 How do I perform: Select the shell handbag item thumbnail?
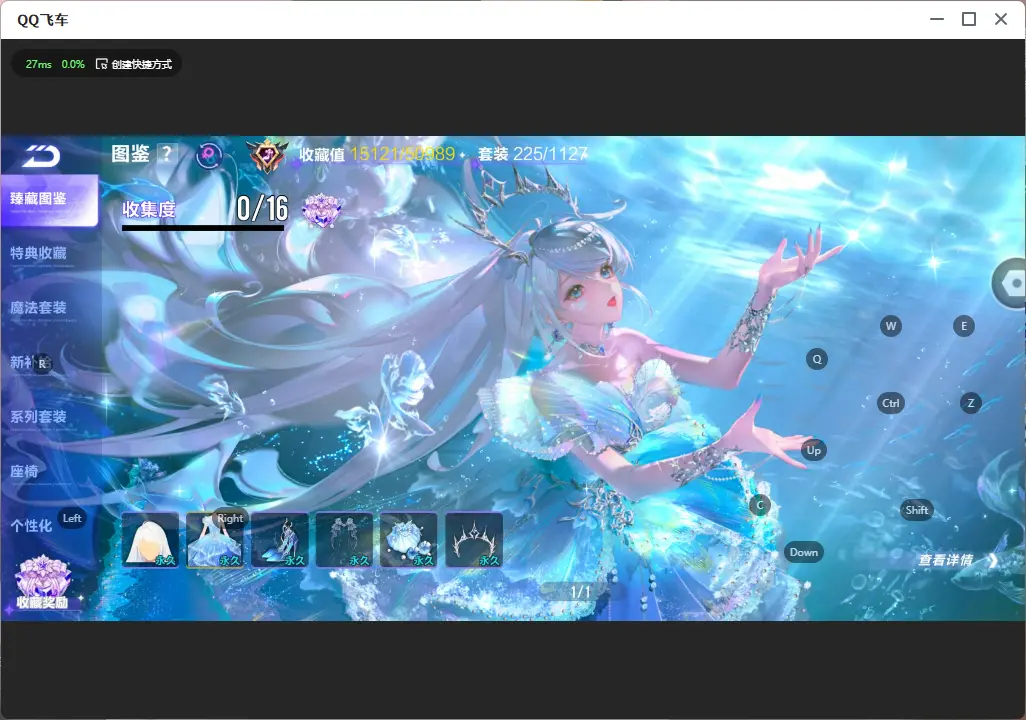click(x=409, y=539)
